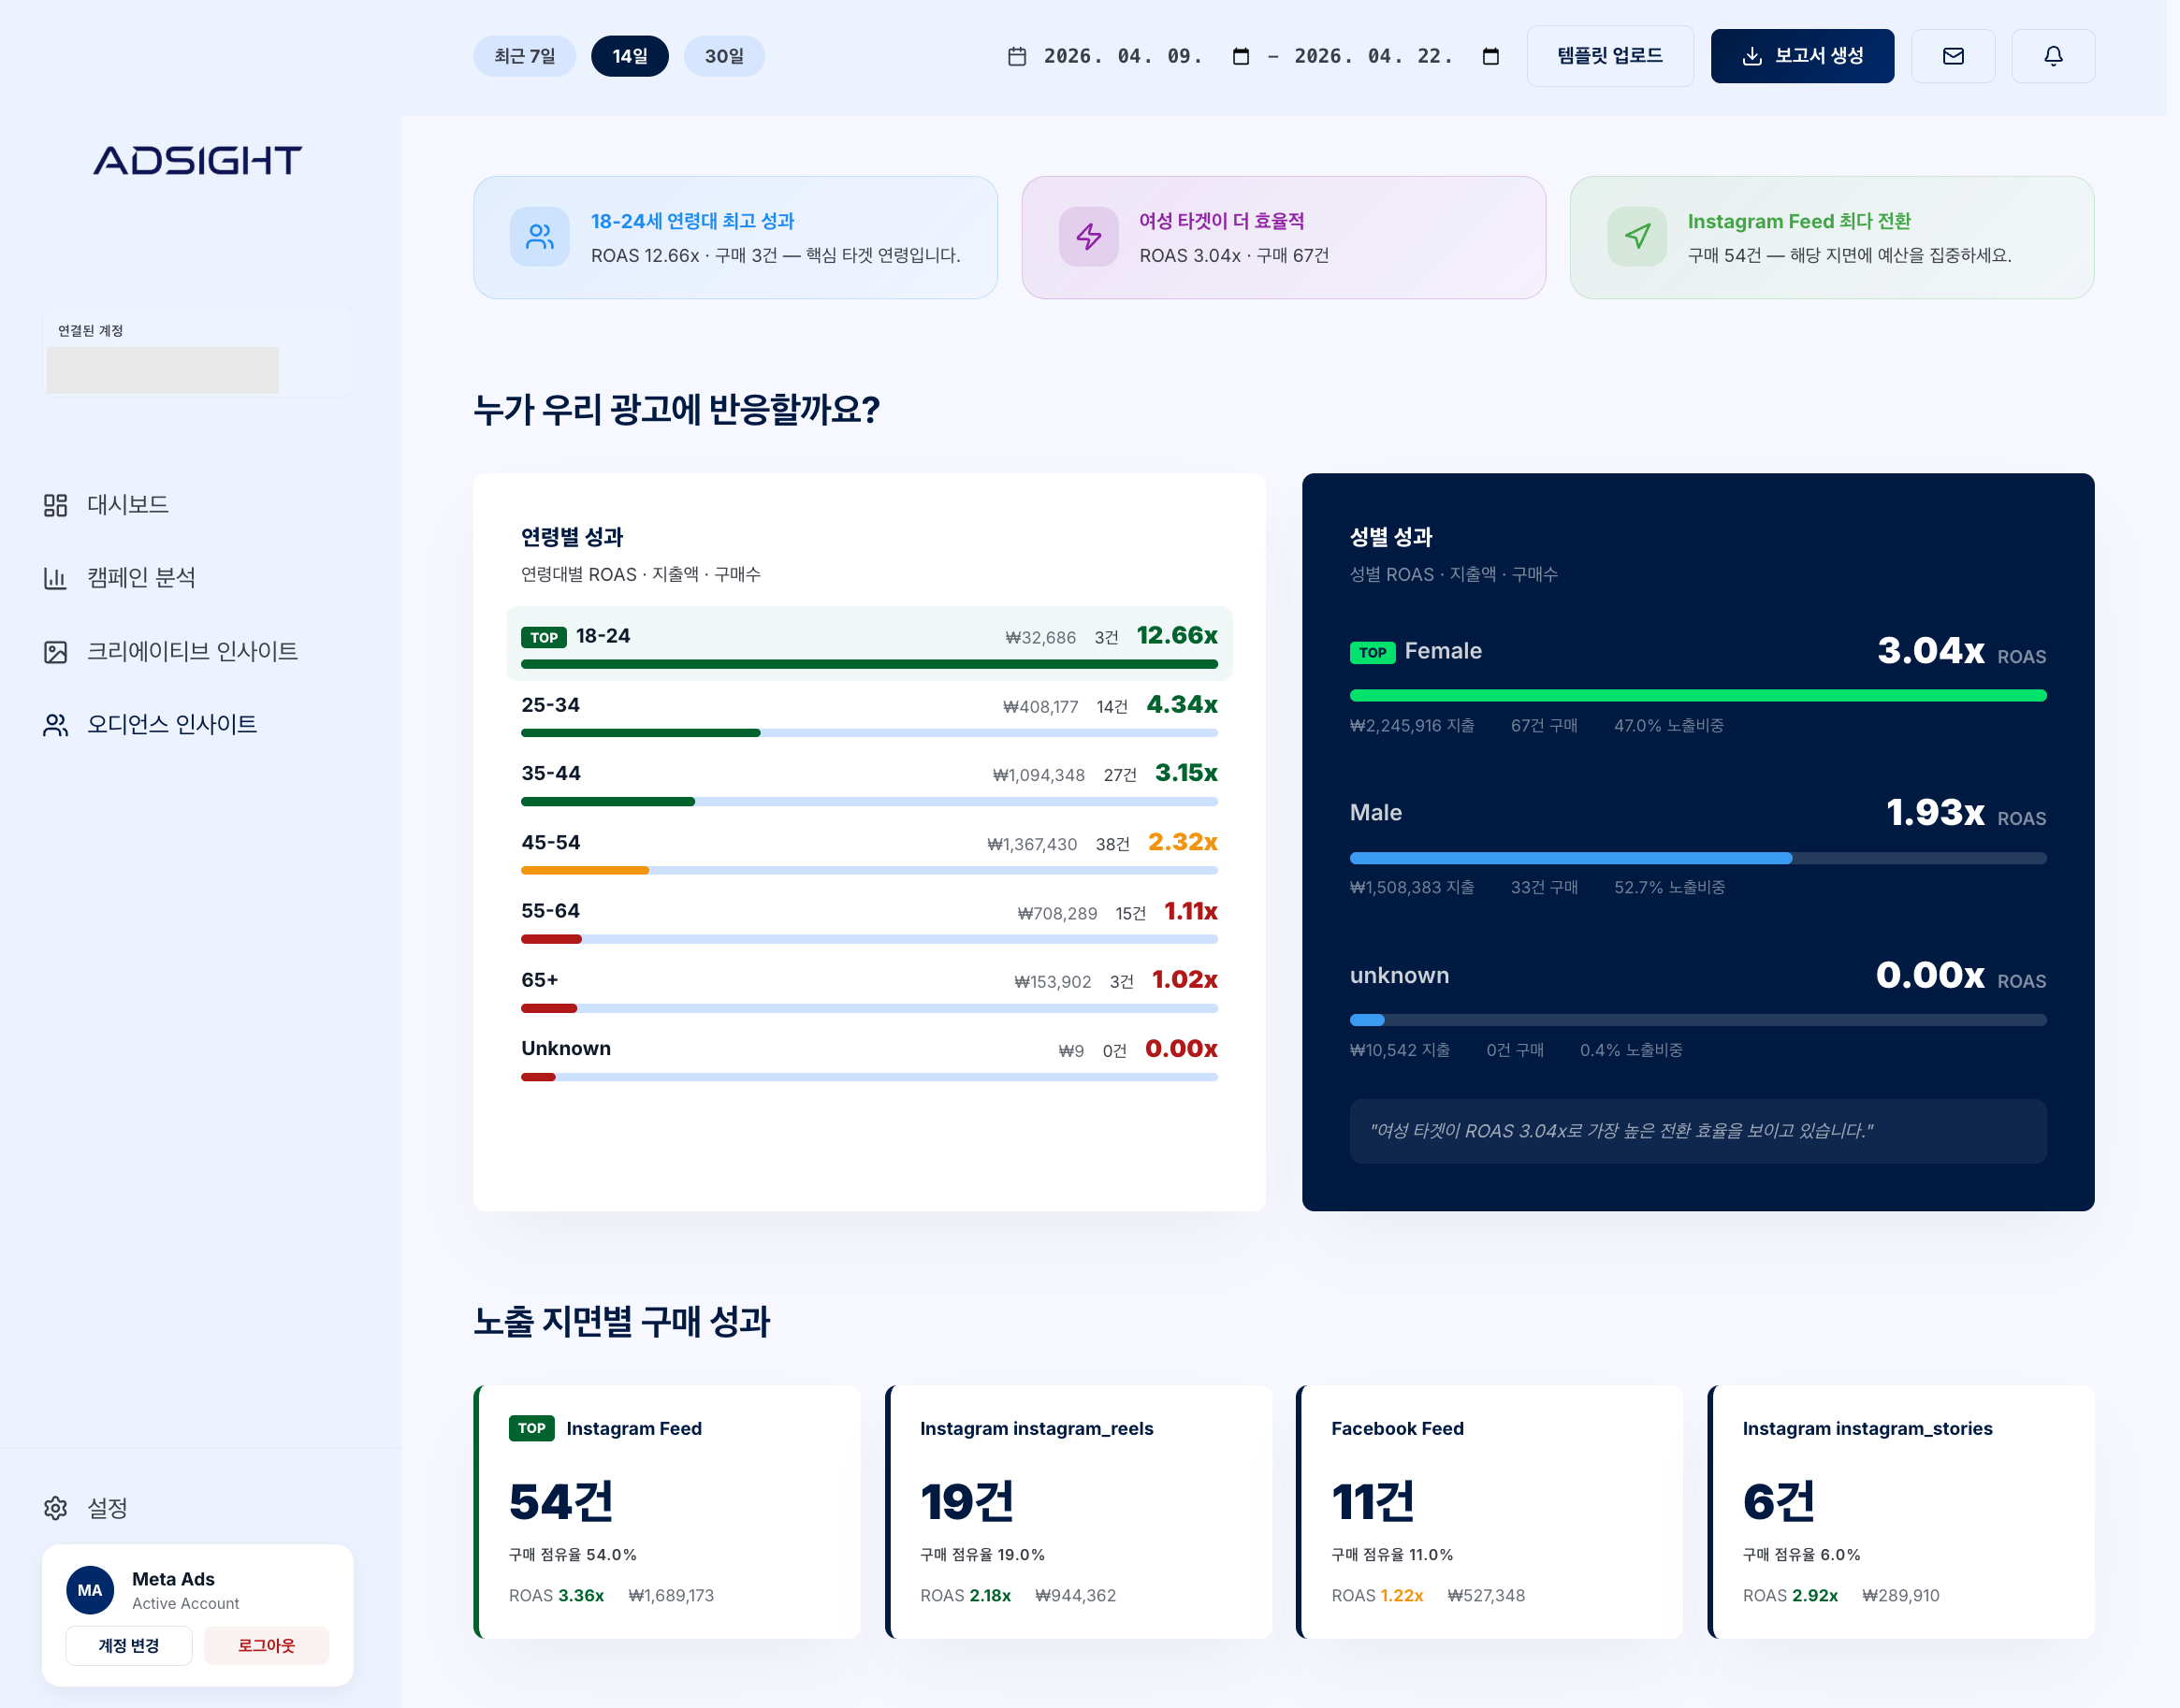Open the mail envelope icon in the header
This screenshot has height=1708, width=2180.
tap(1952, 56)
